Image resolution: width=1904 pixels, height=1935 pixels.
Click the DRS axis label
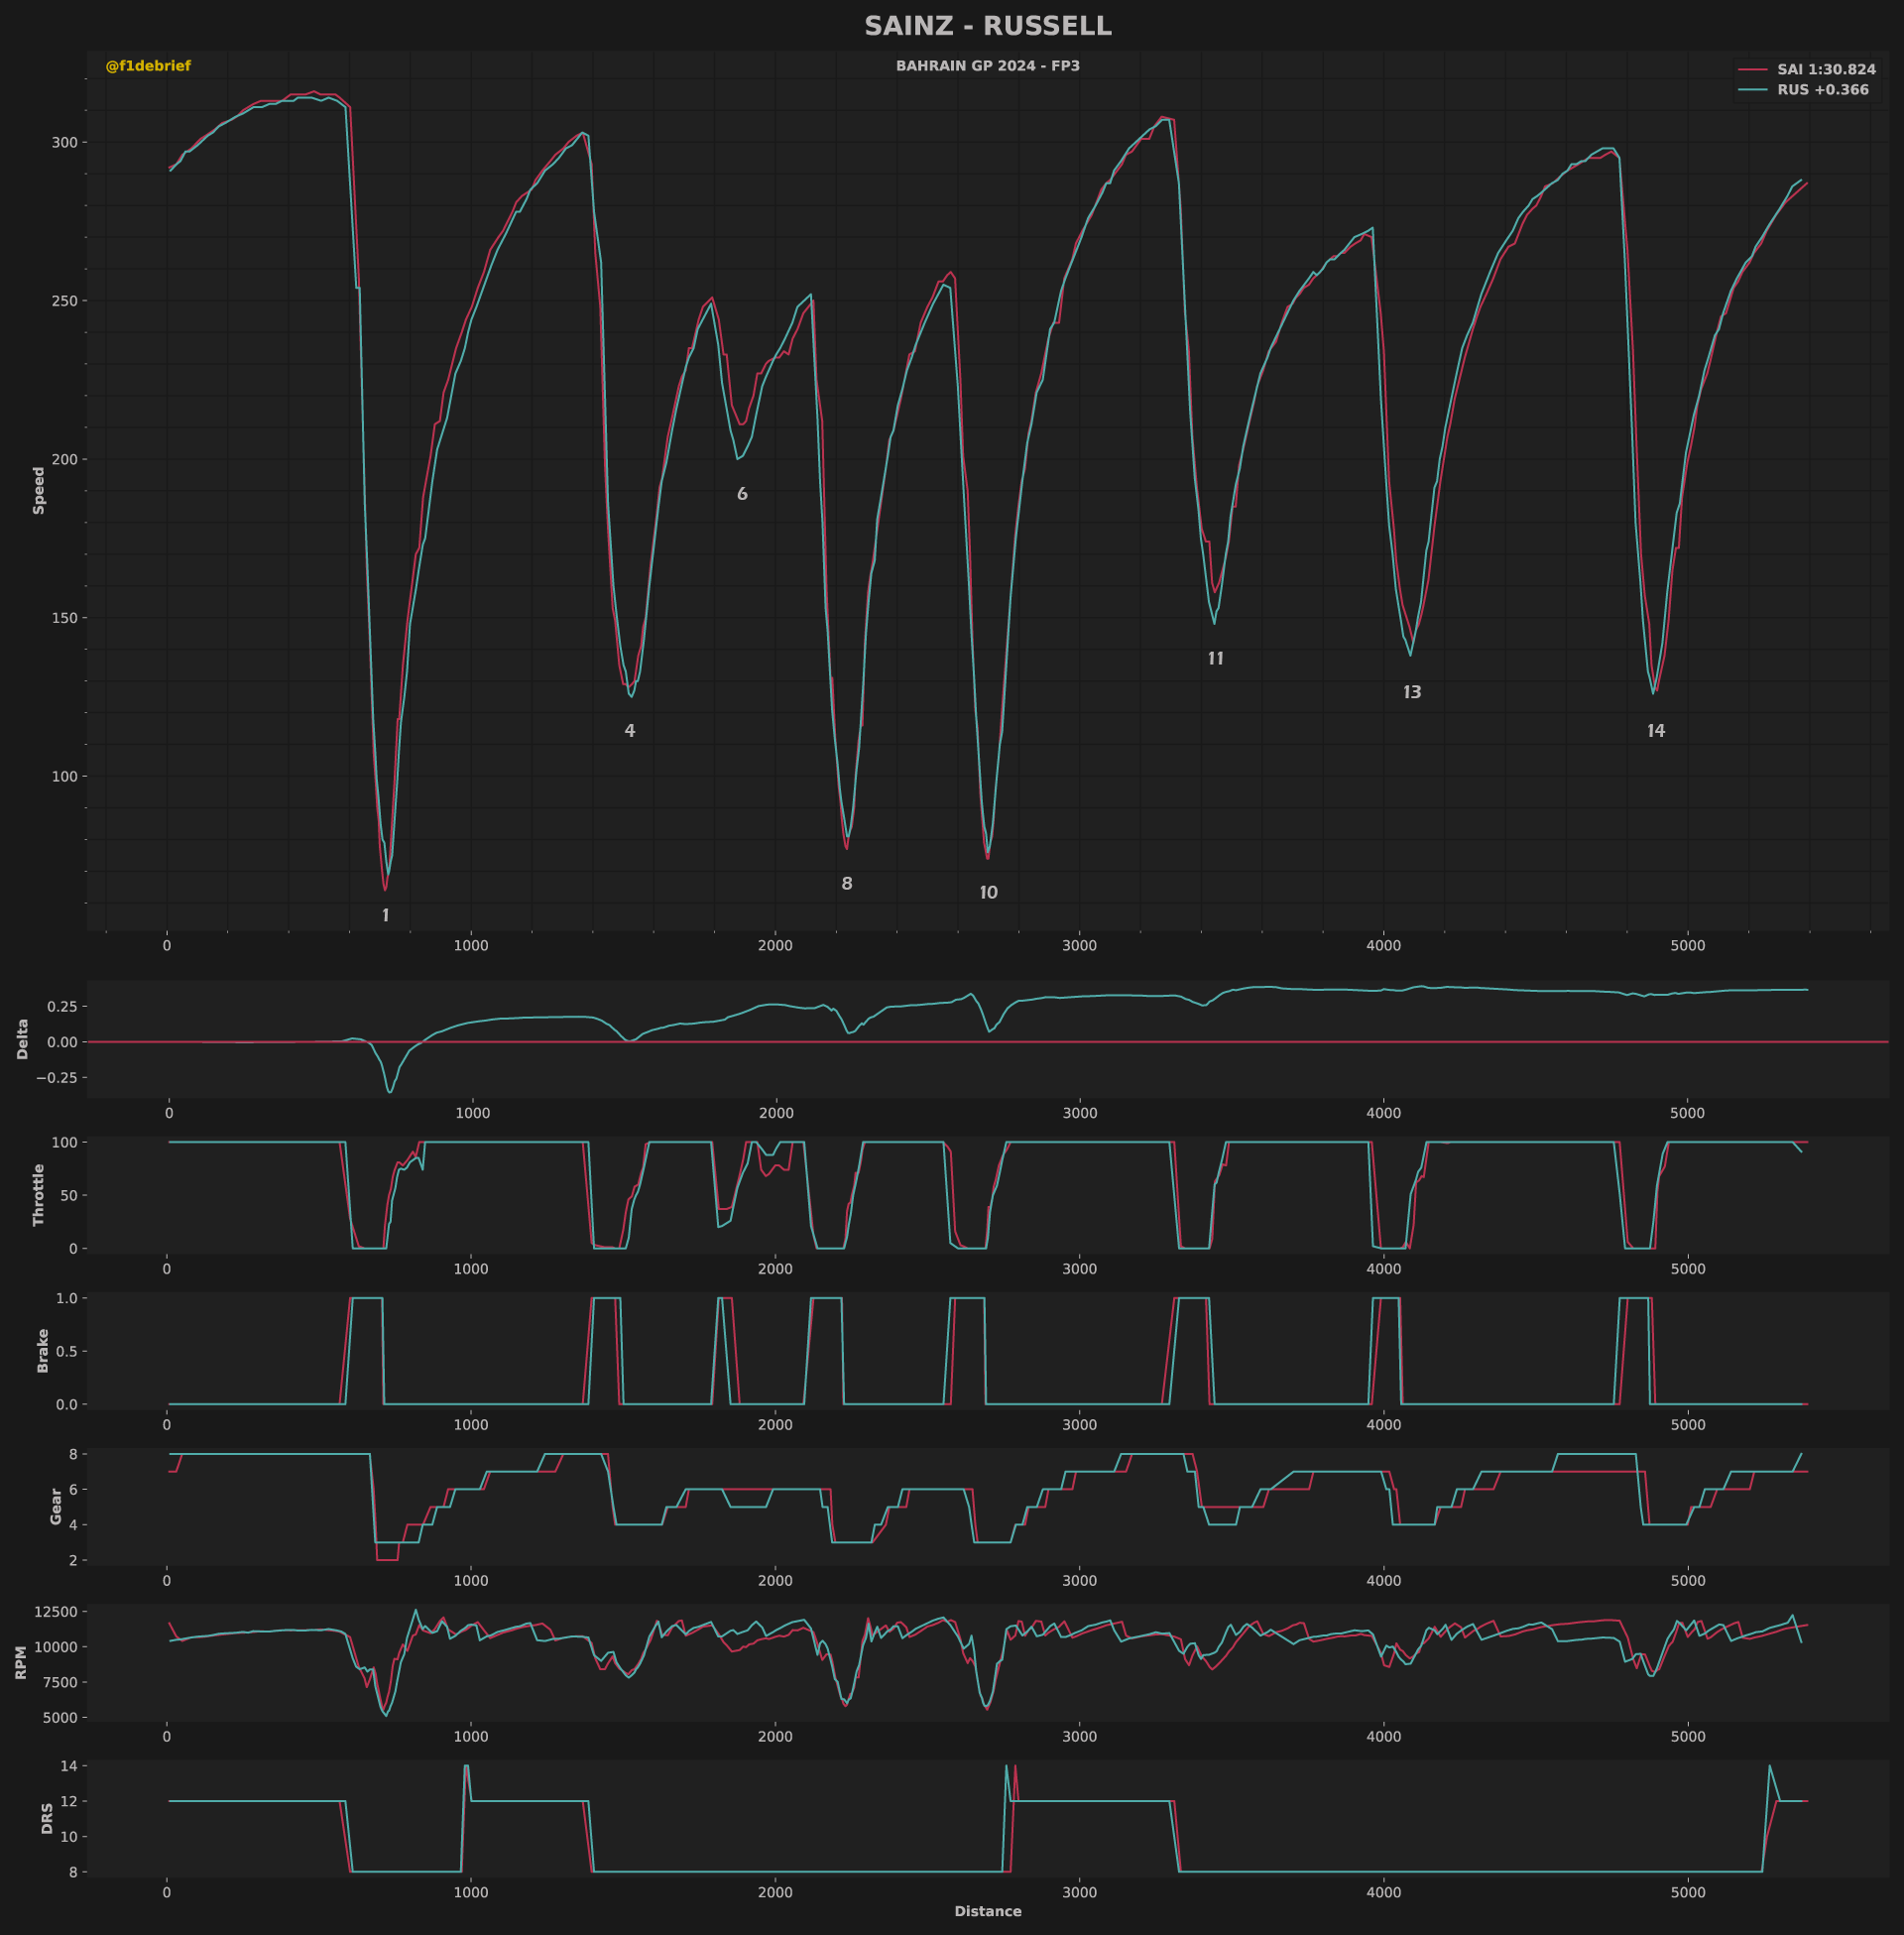(x=47, y=1818)
